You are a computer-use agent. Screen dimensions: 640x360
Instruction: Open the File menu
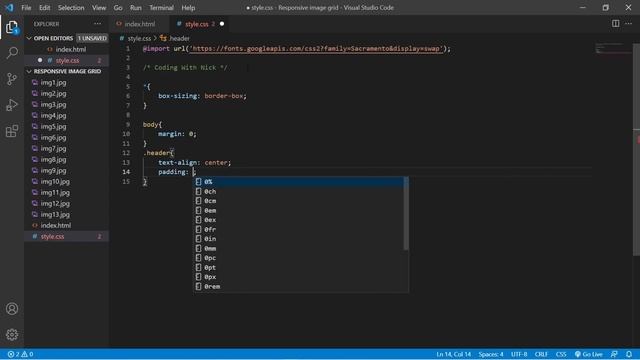(26, 8)
